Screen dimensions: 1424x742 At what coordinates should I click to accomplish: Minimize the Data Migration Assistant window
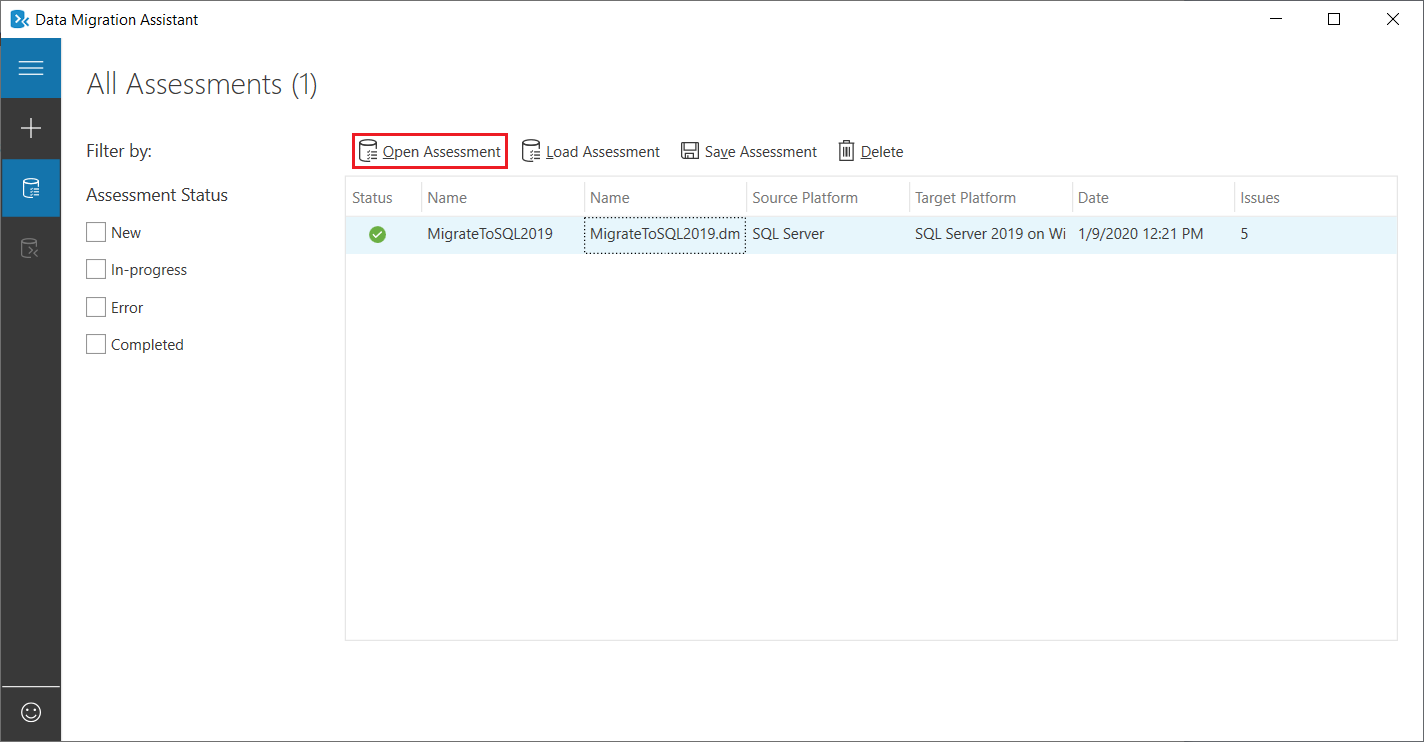1276,19
